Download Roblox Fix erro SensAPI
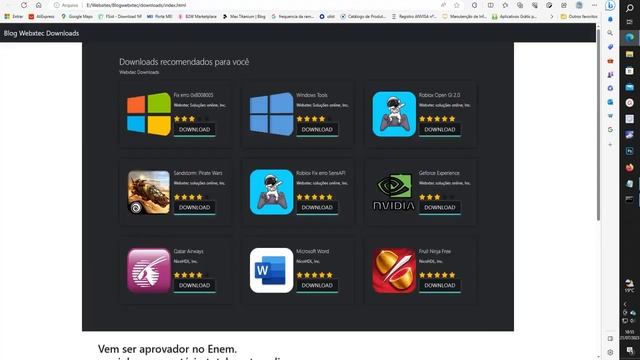 pos(317,207)
